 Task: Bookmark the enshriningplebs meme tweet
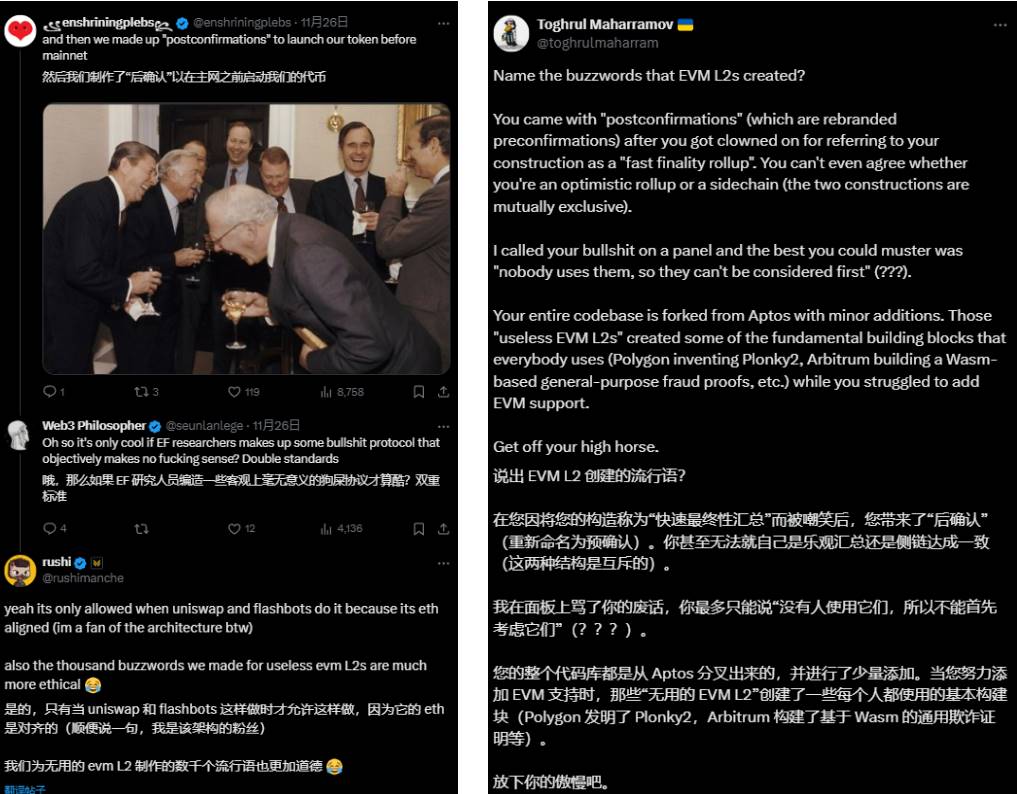[418, 391]
